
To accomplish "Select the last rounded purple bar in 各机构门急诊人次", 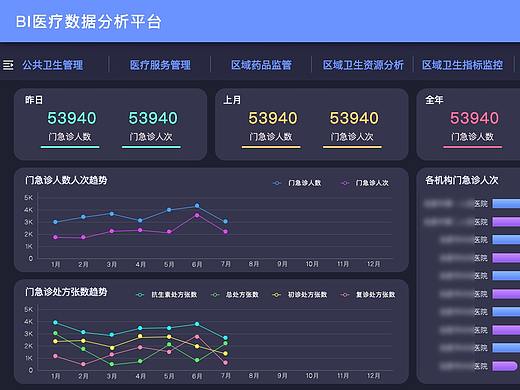I will click(505, 366).
